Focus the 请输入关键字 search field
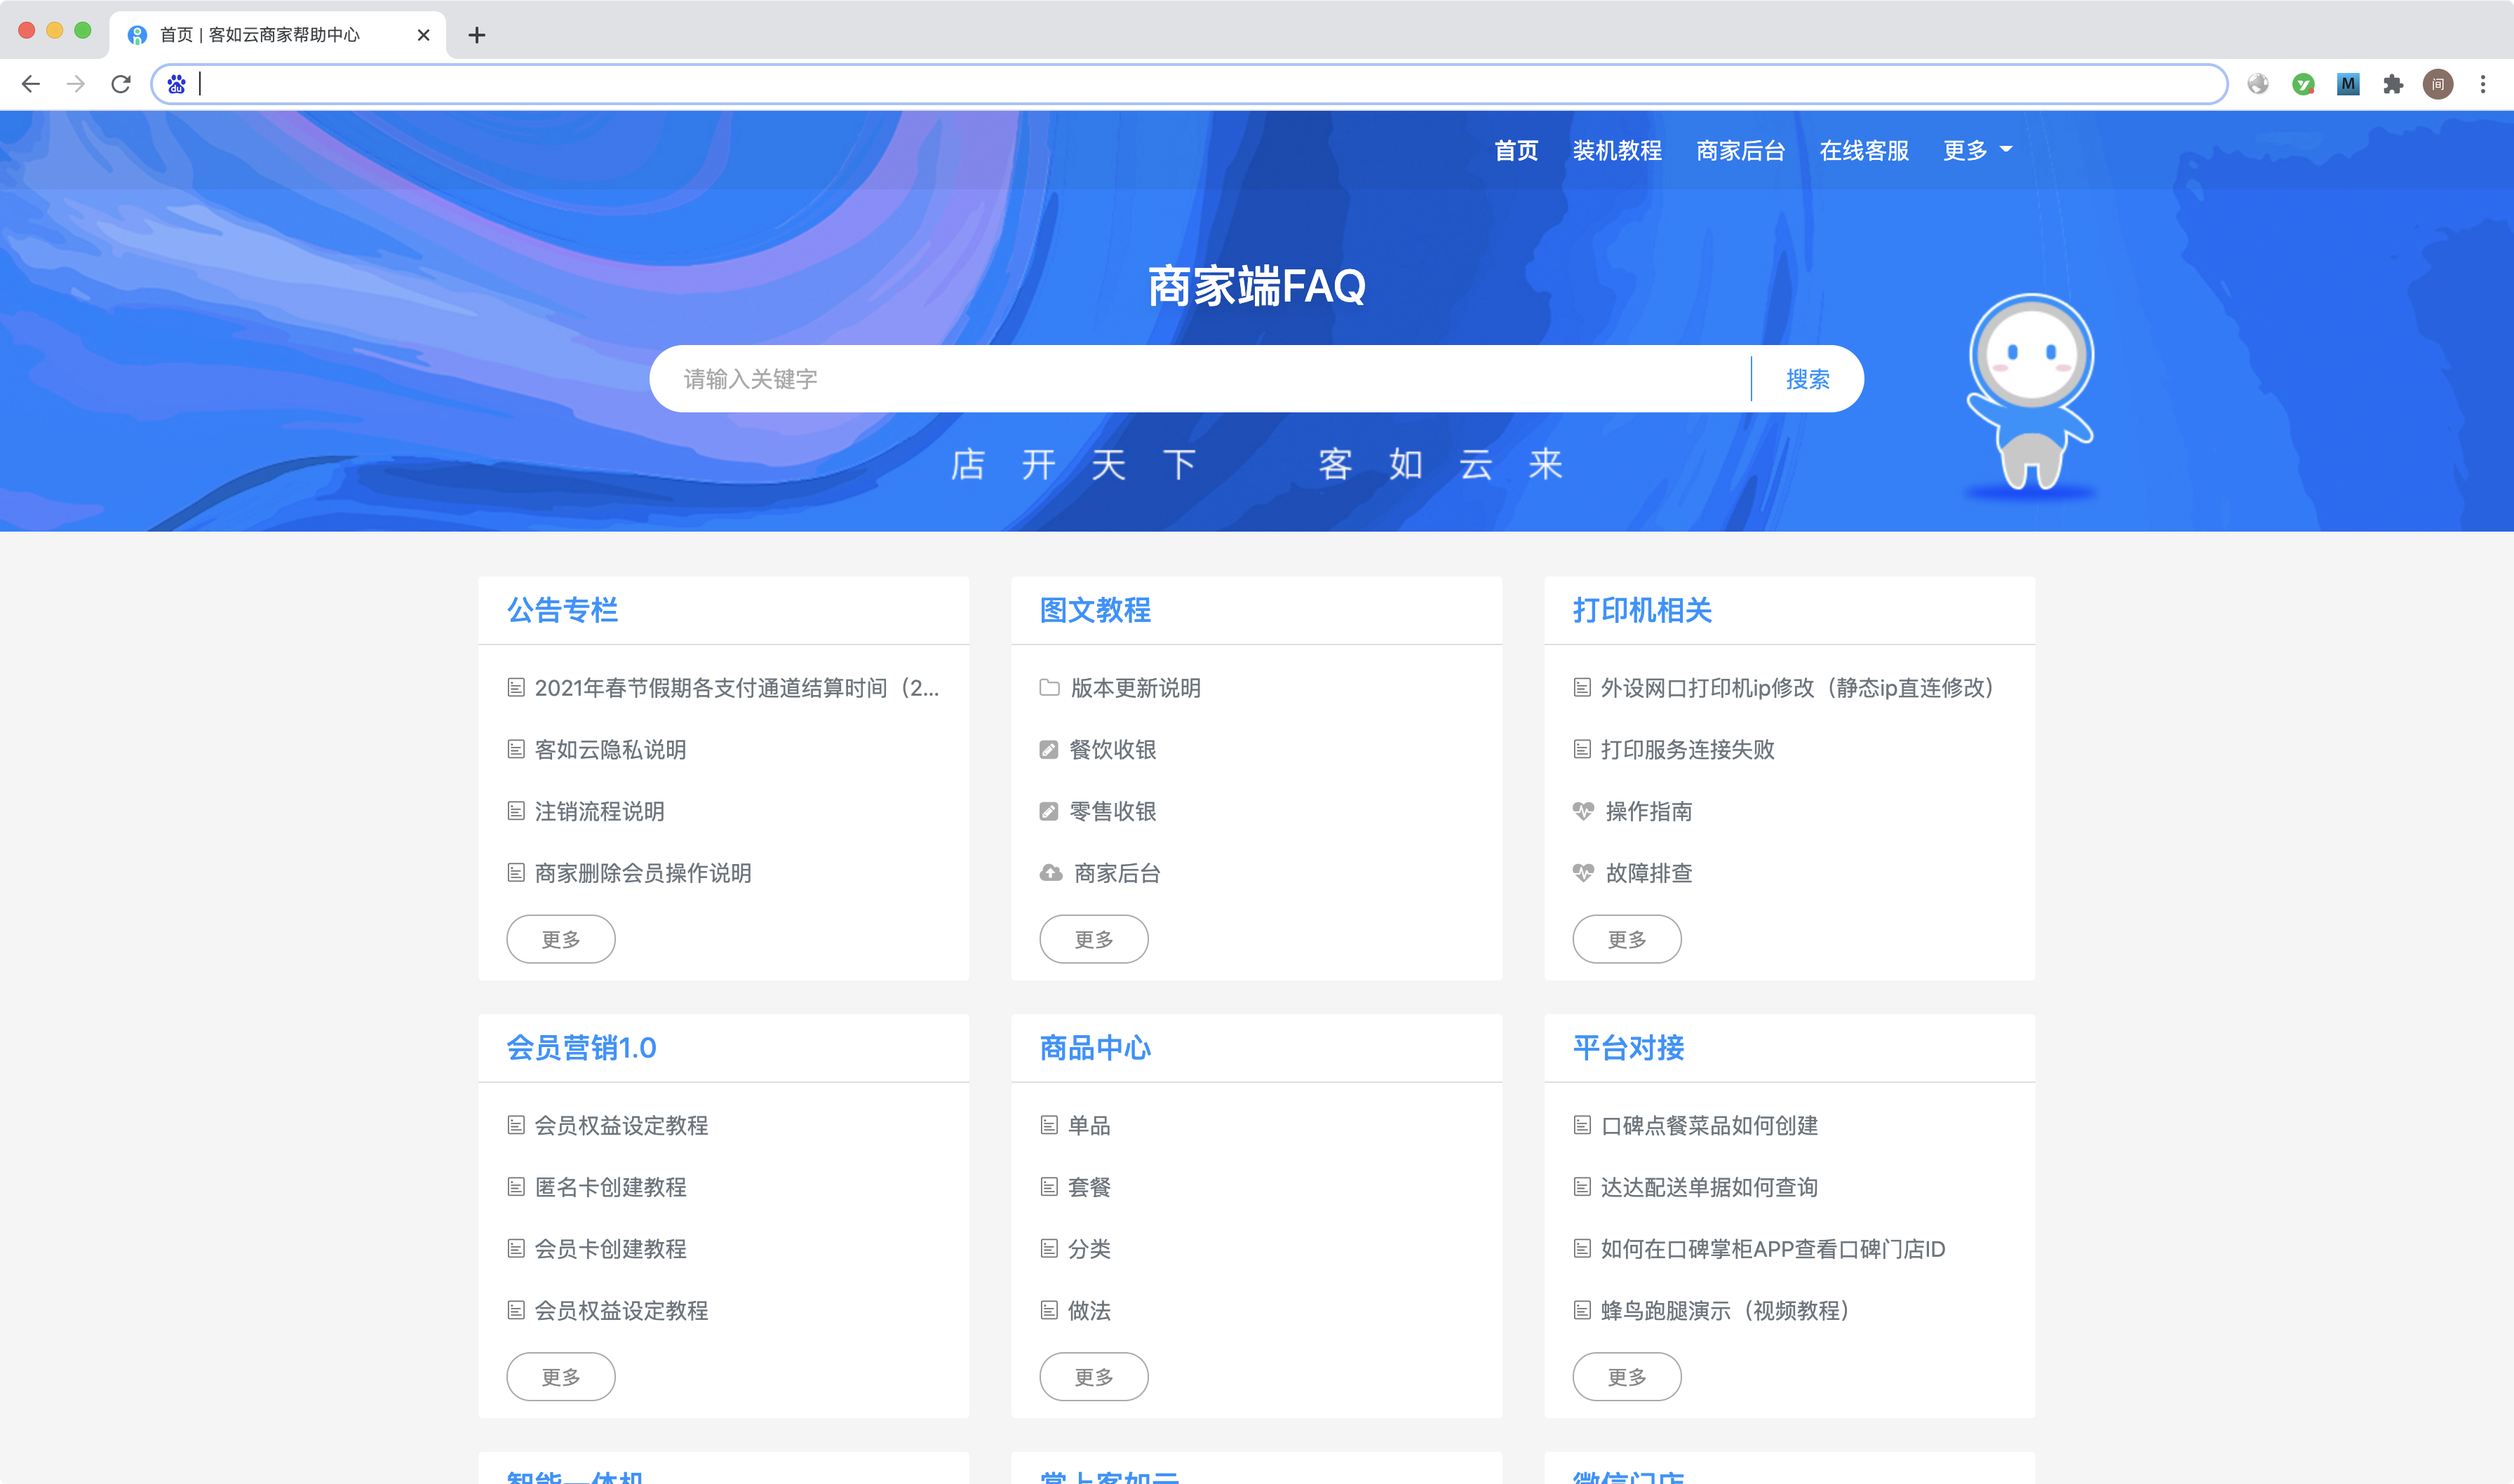This screenshot has width=2514, height=1484. [1200, 379]
